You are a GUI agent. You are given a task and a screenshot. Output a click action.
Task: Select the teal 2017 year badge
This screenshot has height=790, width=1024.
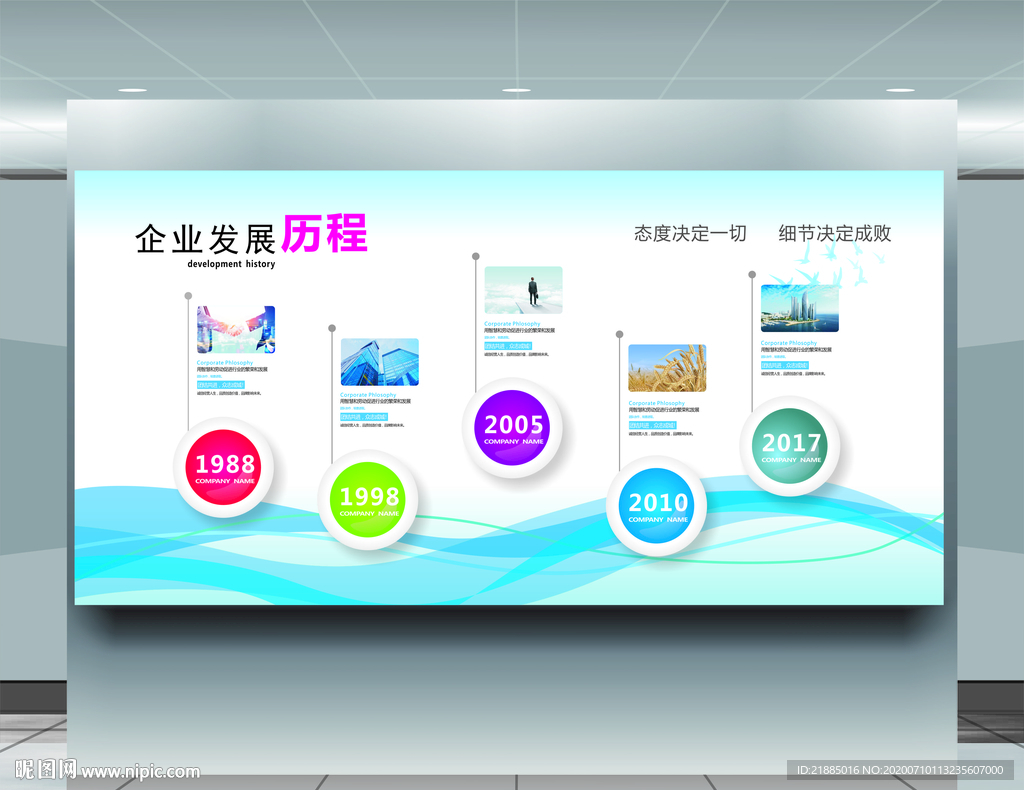[x=791, y=446]
